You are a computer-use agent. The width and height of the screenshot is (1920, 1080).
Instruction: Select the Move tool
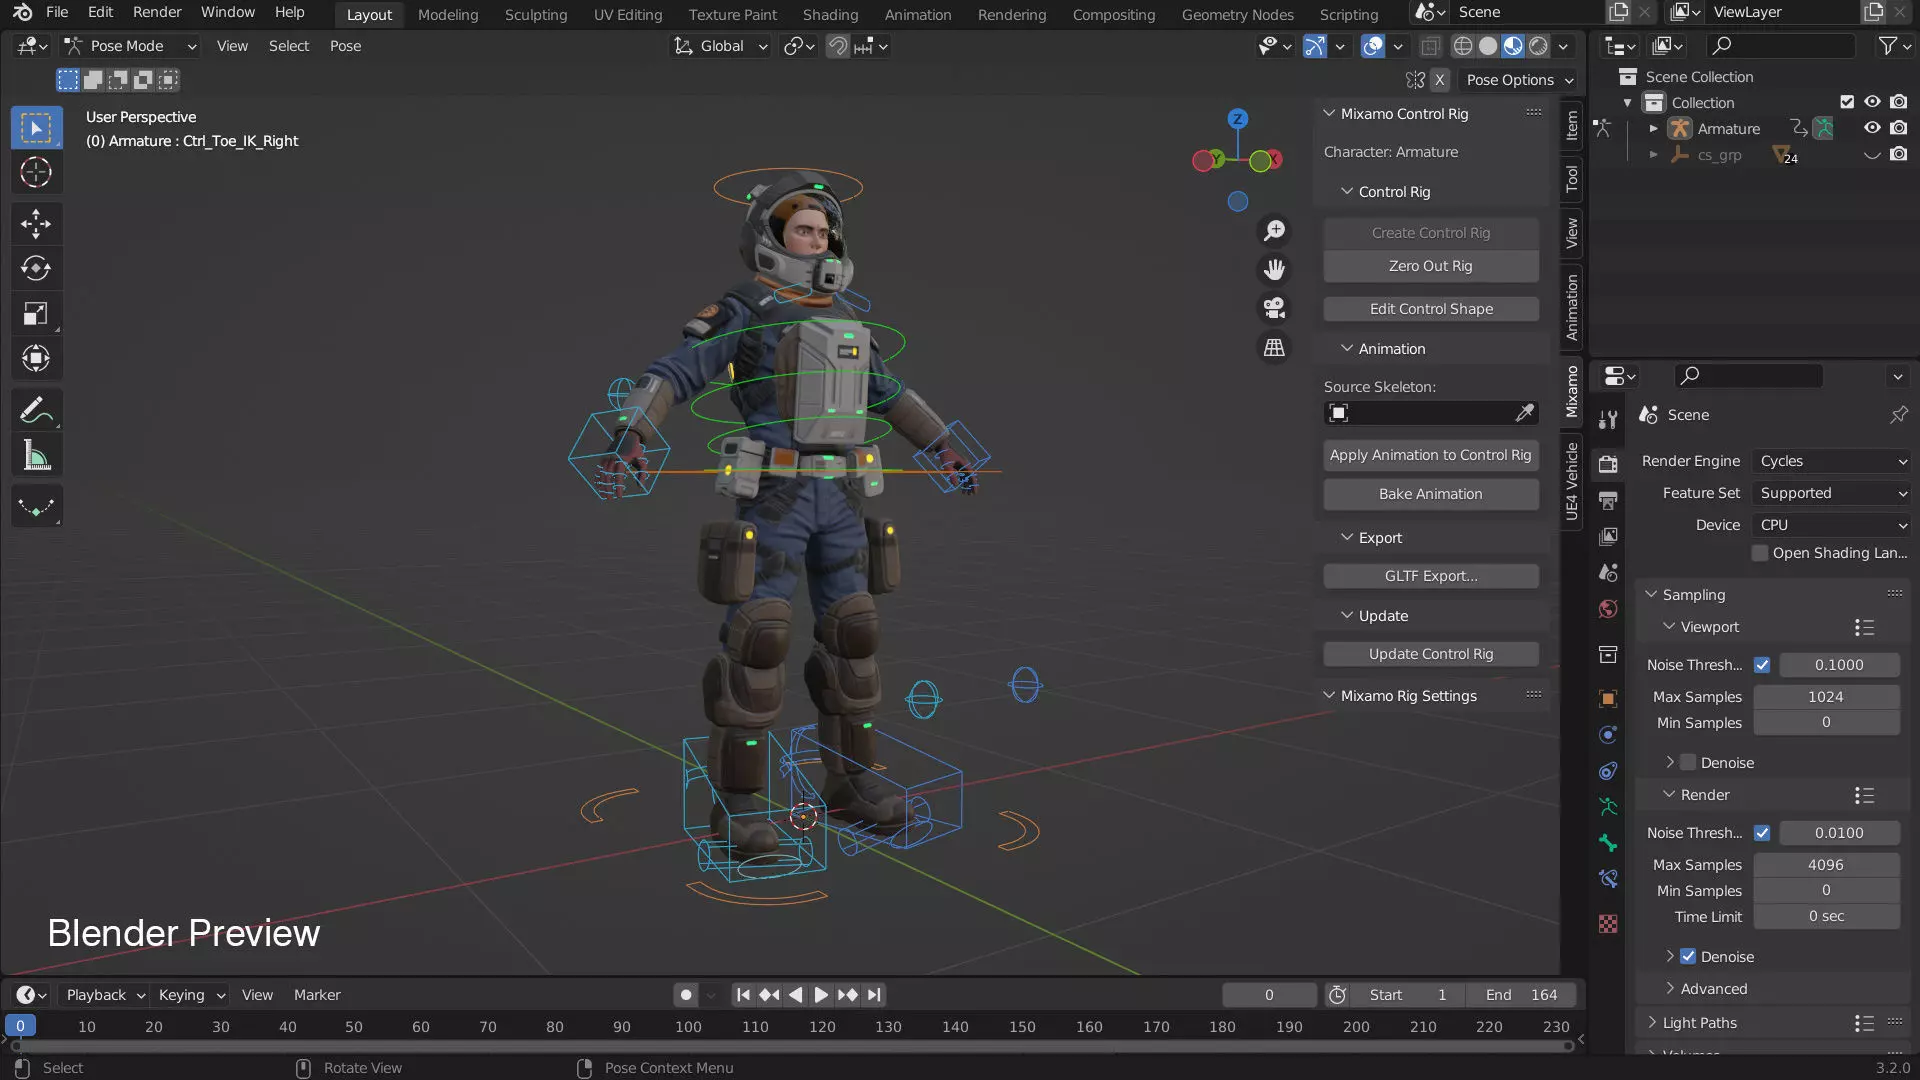click(36, 223)
